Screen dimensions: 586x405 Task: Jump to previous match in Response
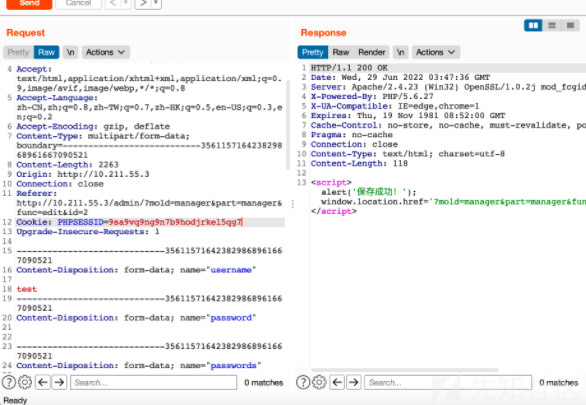click(x=337, y=382)
